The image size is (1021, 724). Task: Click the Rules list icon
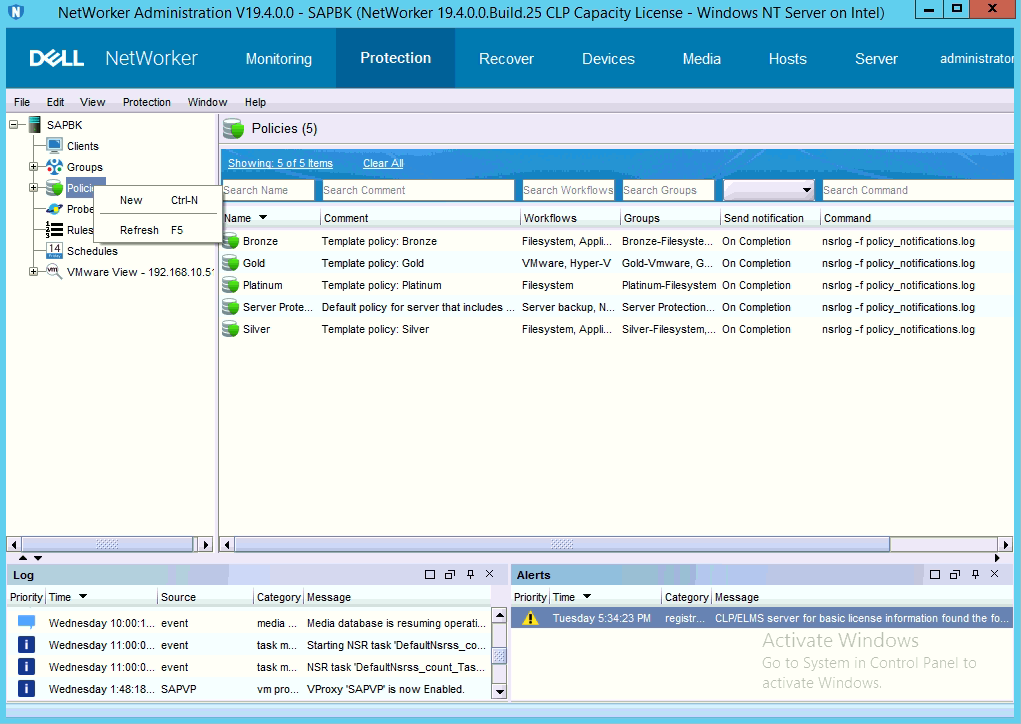coord(55,230)
